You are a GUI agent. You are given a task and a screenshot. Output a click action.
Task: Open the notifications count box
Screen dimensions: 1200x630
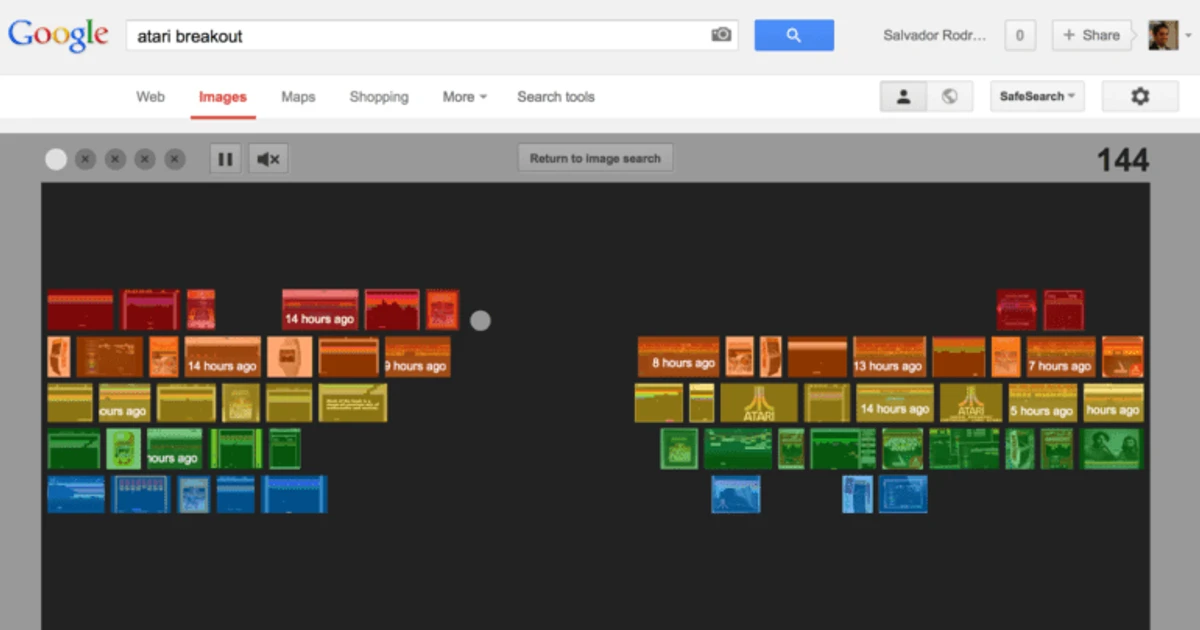(x=1019, y=35)
